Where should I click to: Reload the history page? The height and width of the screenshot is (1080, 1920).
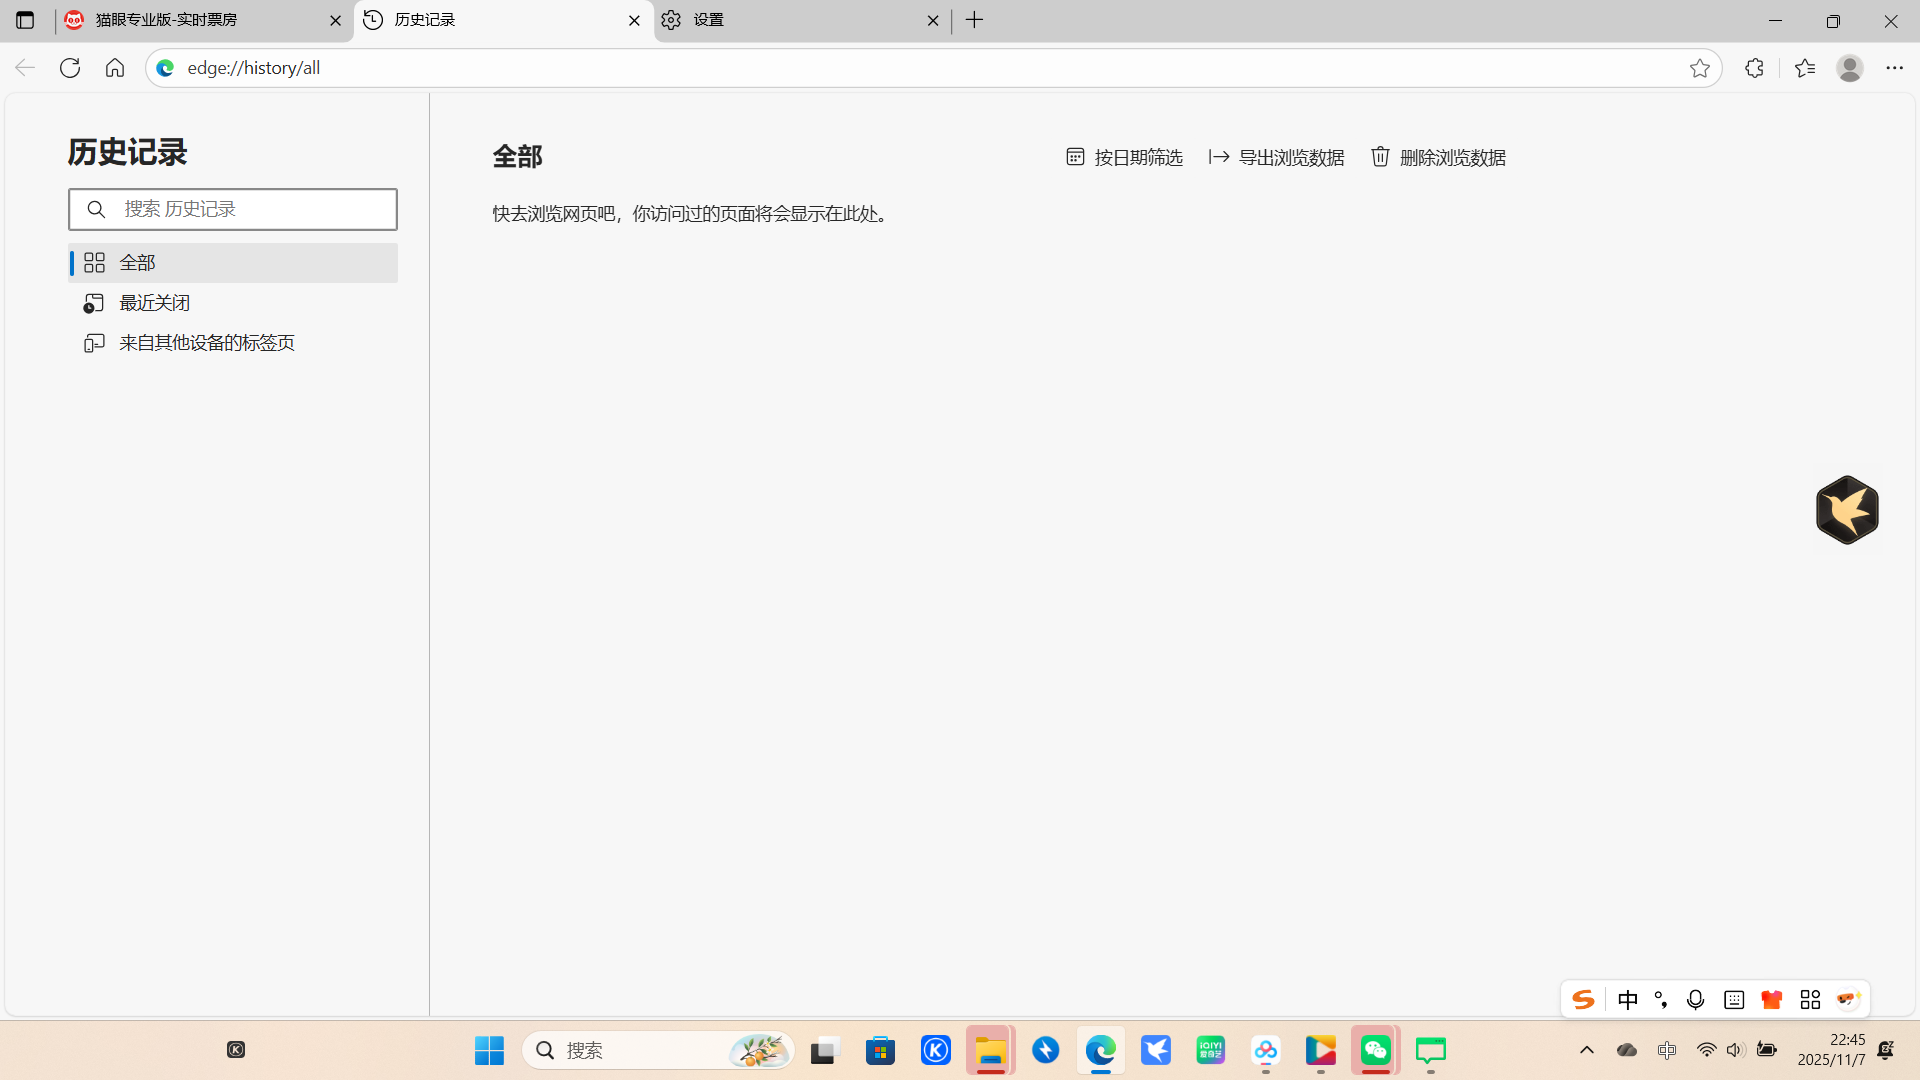coord(70,68)
